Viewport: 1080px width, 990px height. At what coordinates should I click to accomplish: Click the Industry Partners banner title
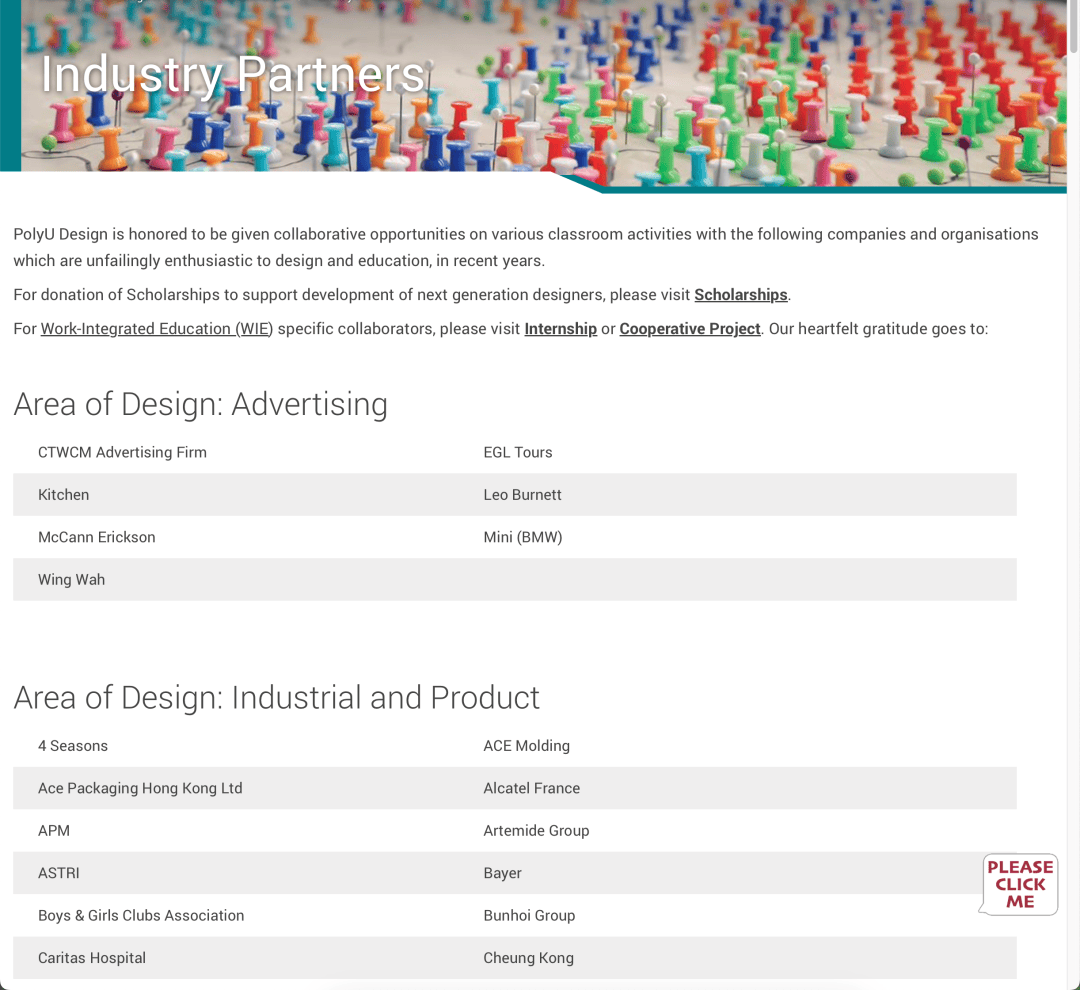tap(232, 76)
